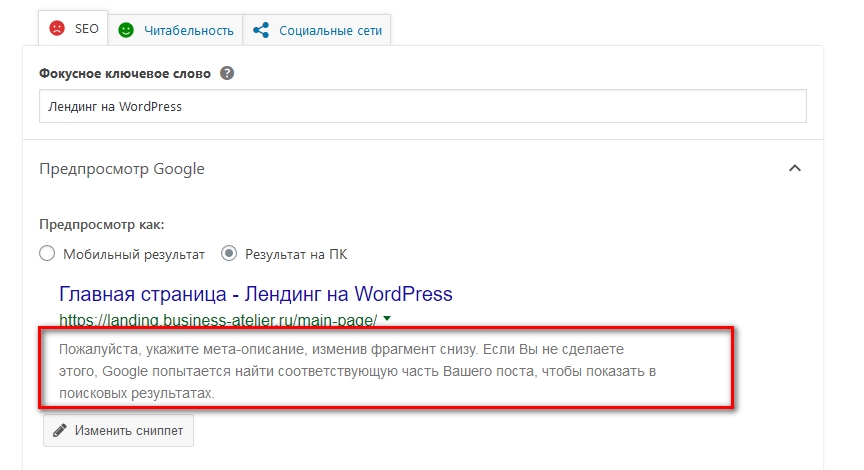Collapse the Предпросмотр Google section
This screenshot has width=864, height=470.
pos(795,168)
